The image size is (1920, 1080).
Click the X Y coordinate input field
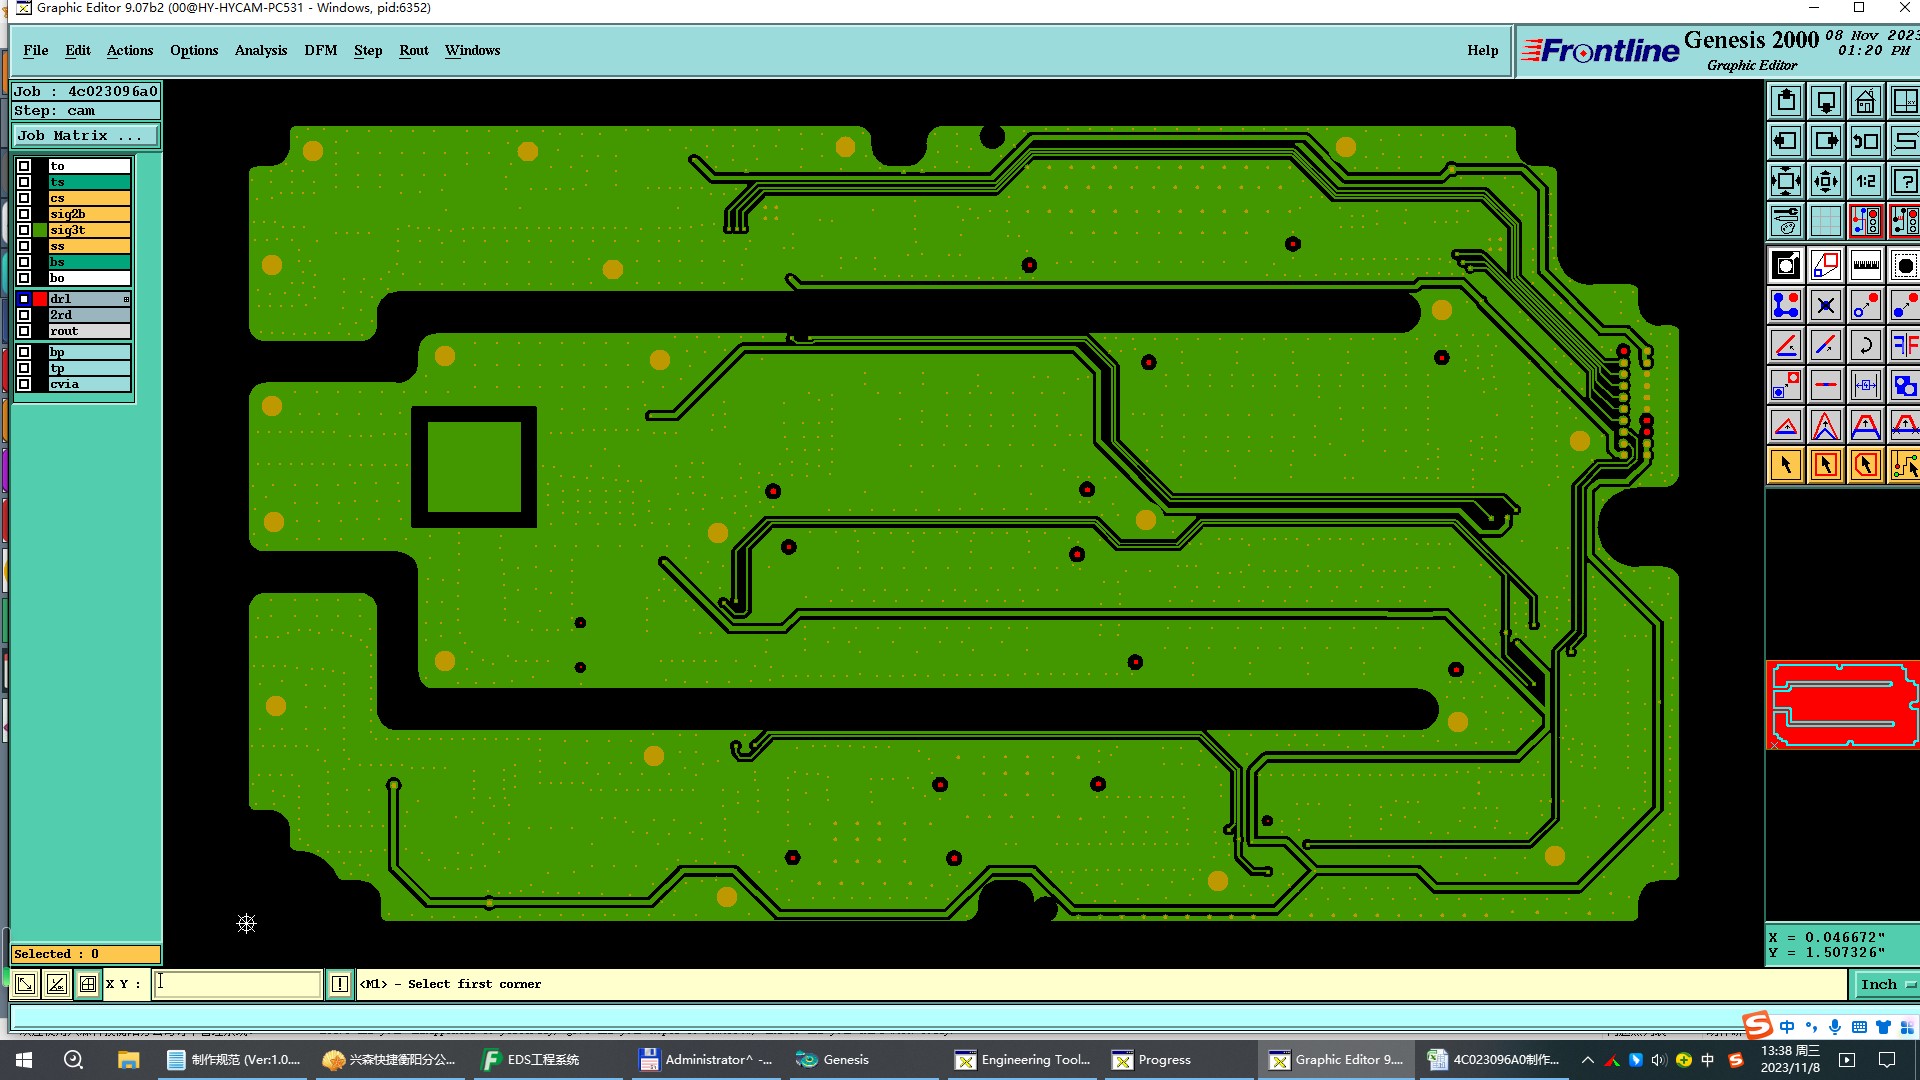237,984
